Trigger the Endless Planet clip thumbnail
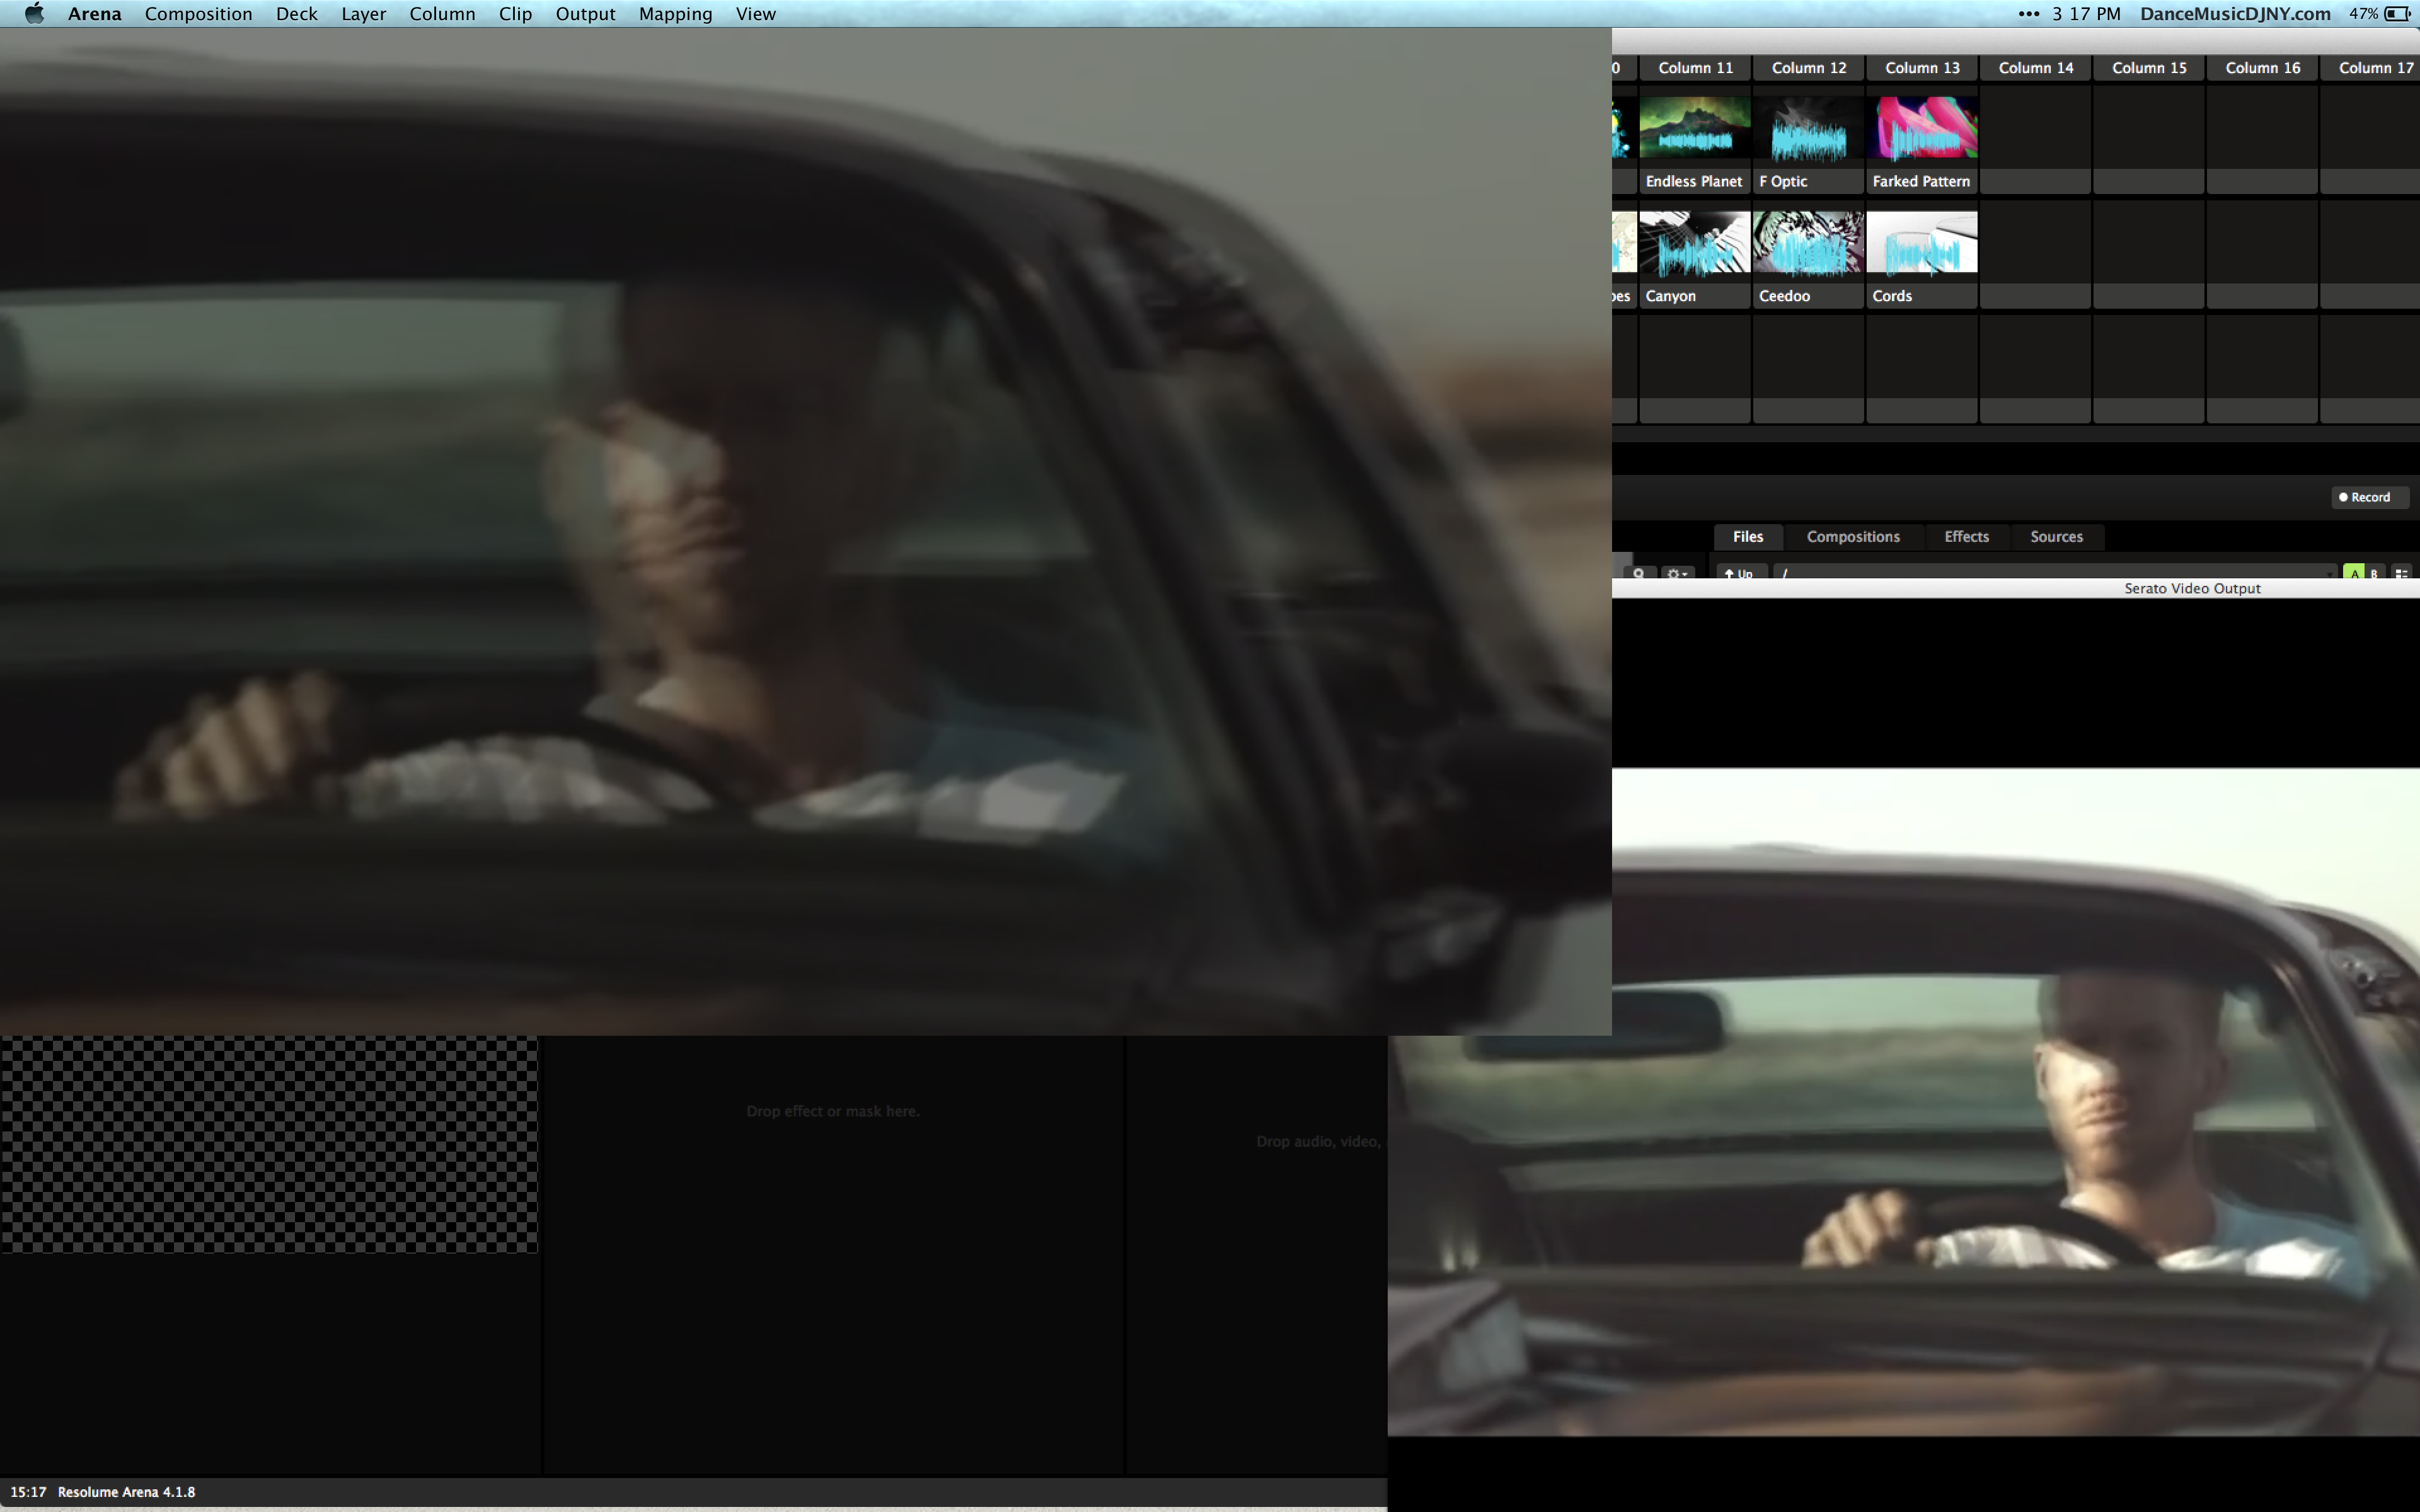Viewport: 2420px width, 1512px height. 1695,128
